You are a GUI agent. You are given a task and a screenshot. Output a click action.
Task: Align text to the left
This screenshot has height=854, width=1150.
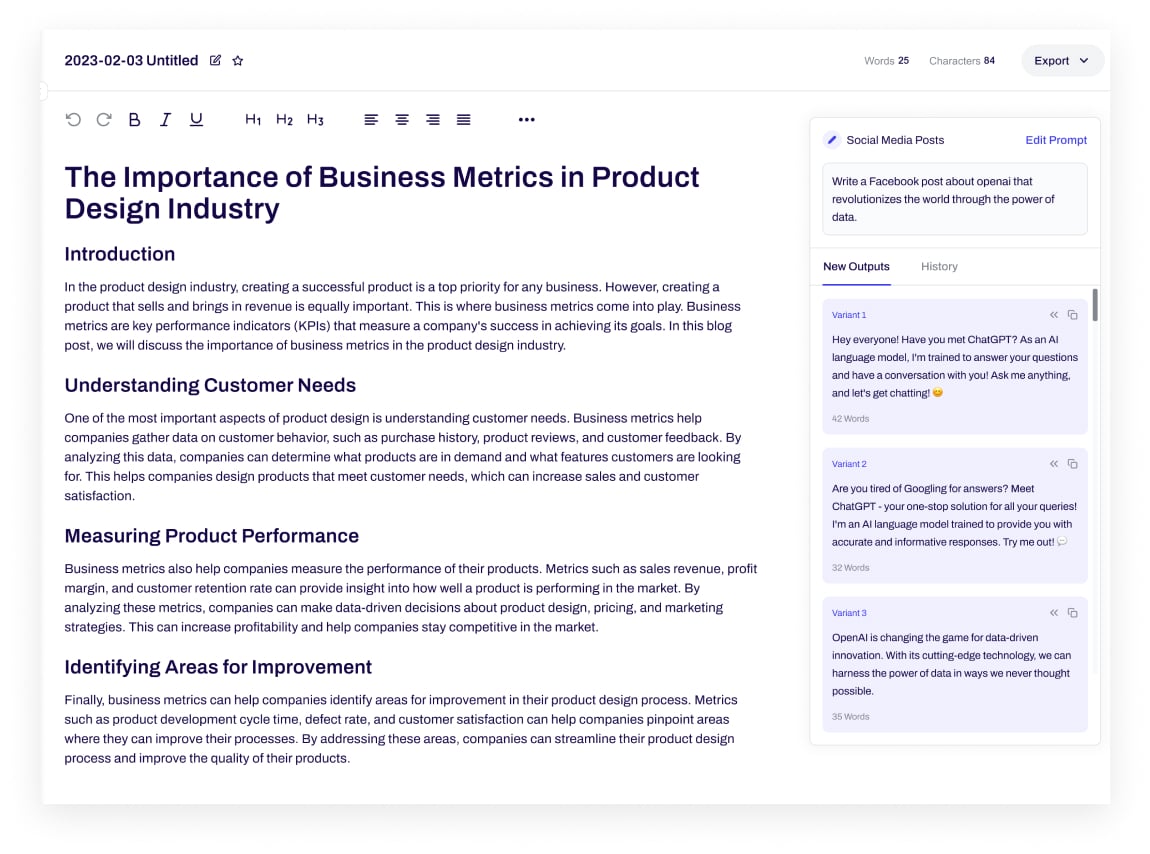click(371, 120)
